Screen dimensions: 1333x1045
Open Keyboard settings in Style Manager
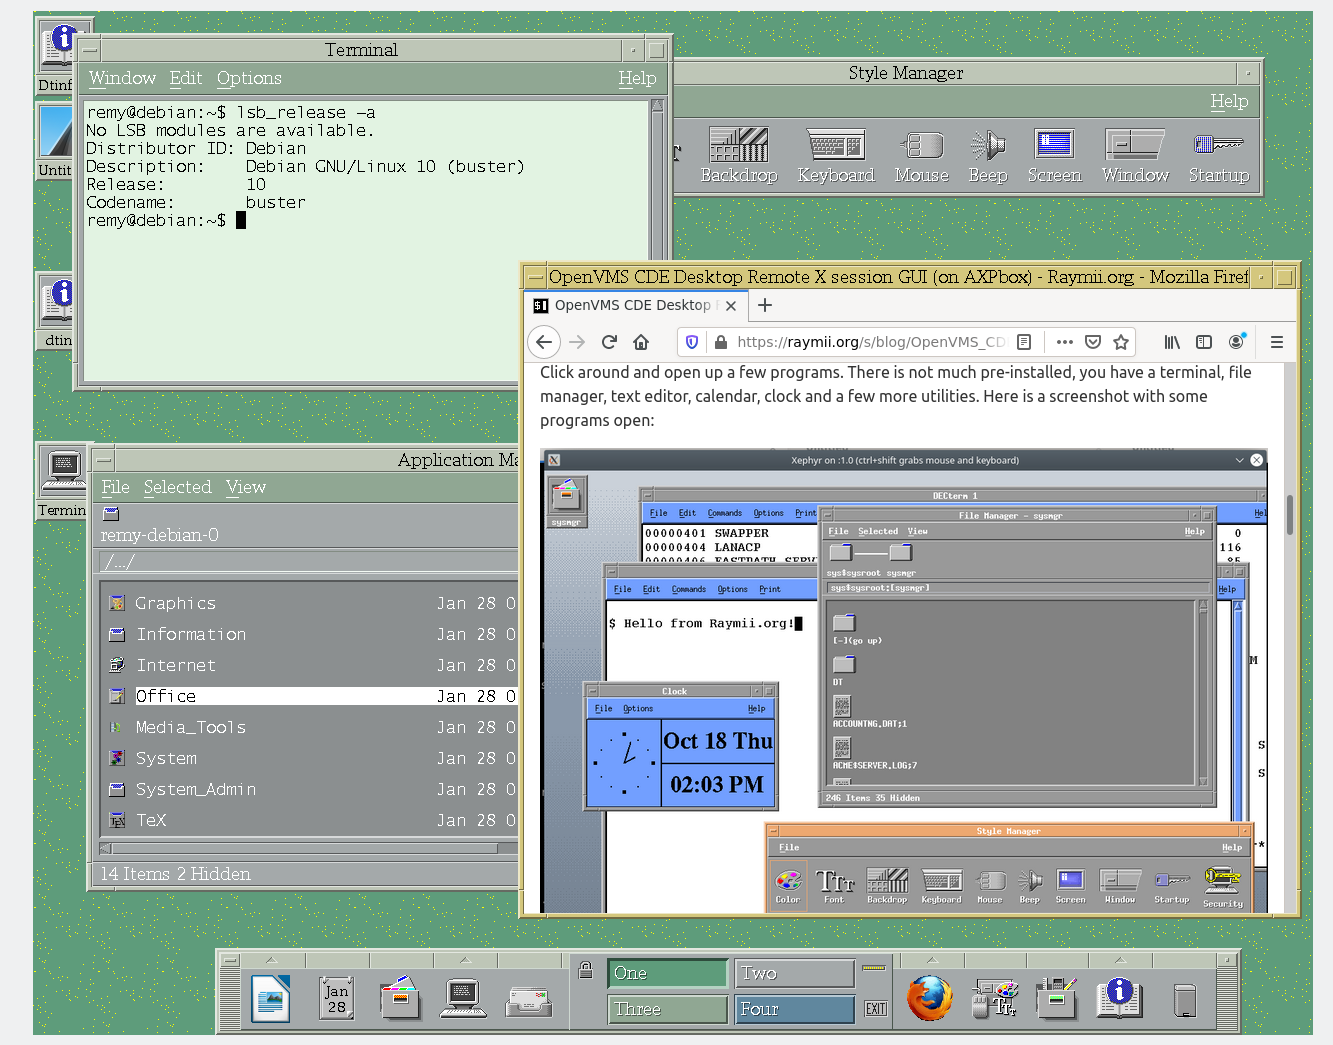coord(836,150)
